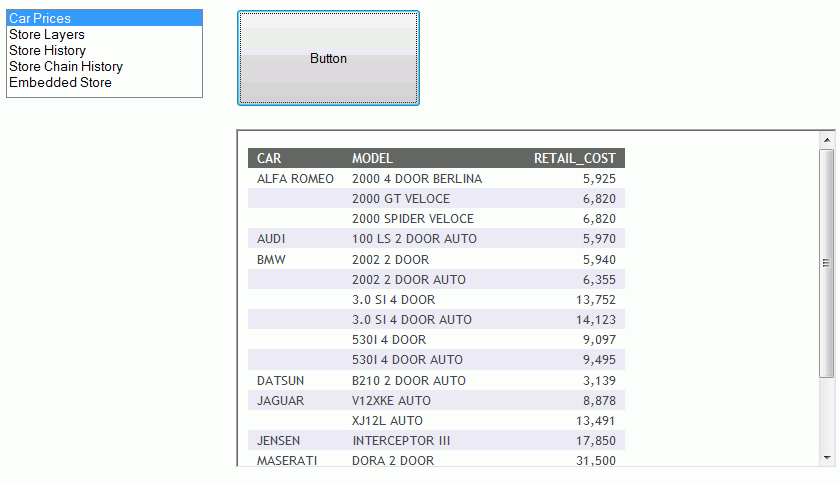840x482 pixels.
Task: Select Embedded Store in the list
Action: 104,82
